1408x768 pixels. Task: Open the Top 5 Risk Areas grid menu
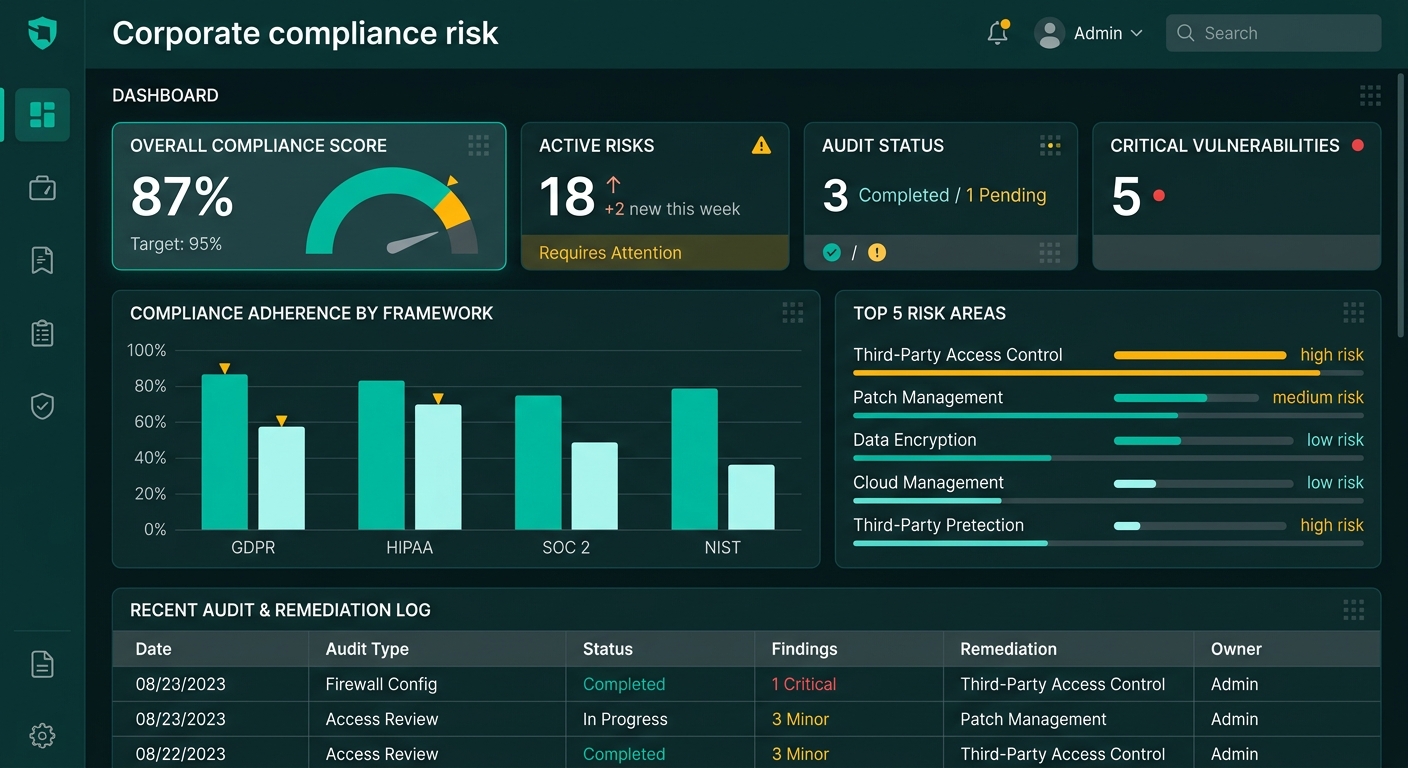[x=1353, y=313]
